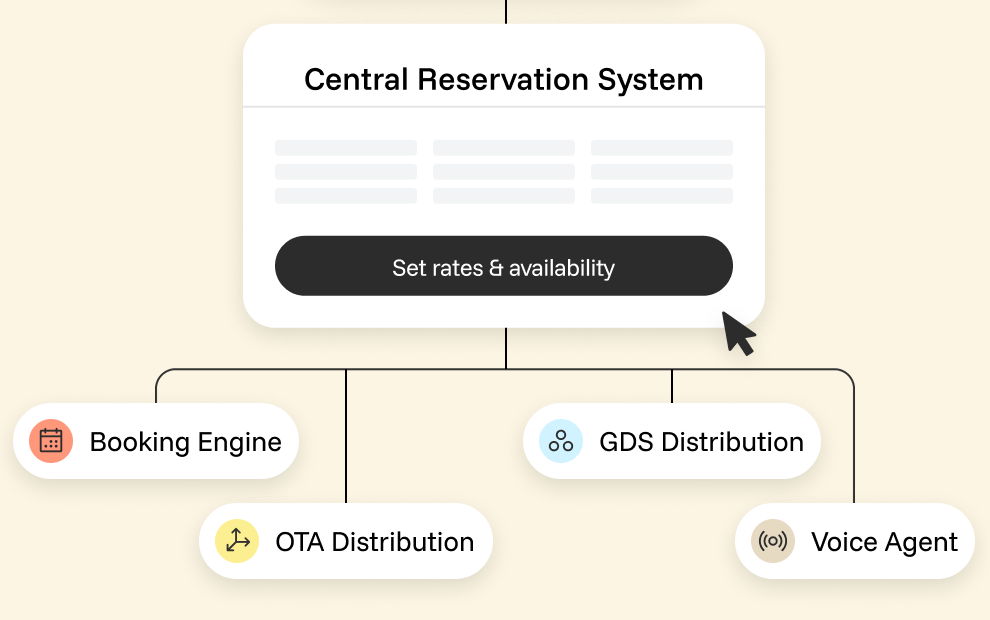This screenshot has width=990, height=620.
Task: Click the bottom-right placeholder bar in card
Action: coord(662,196)
